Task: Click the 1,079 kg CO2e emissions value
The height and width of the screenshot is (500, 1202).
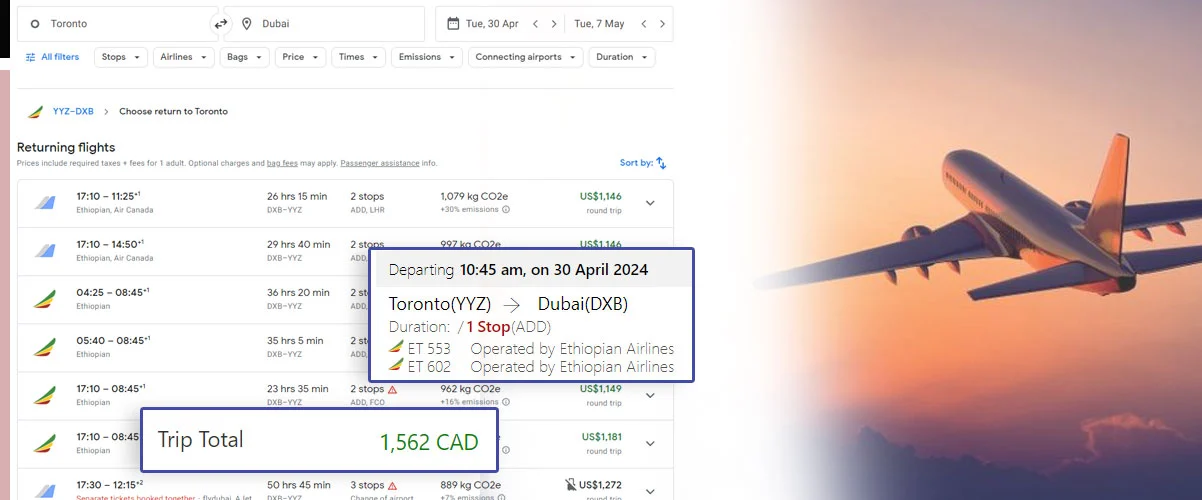Action: (x=476, y=196)
